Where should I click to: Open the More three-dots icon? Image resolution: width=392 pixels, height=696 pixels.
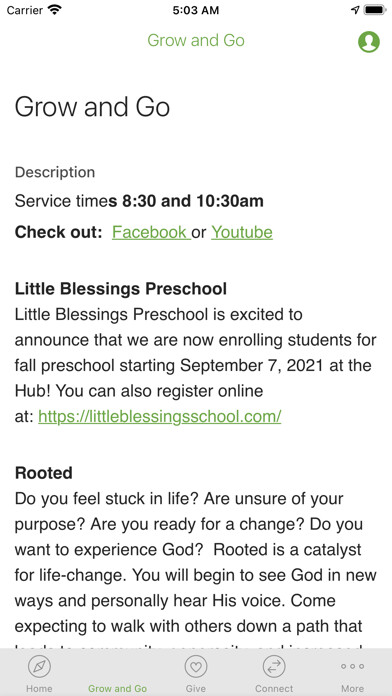click(x=352, y=666)
